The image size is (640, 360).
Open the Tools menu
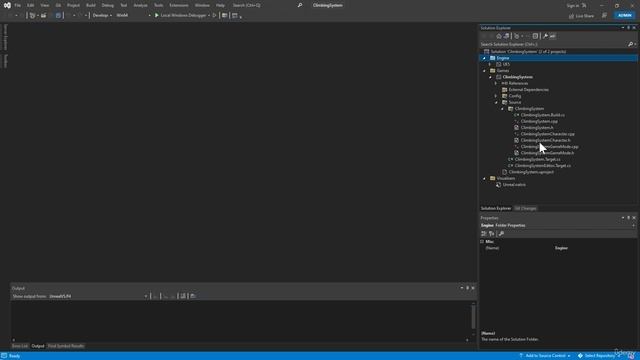point(158,5)
